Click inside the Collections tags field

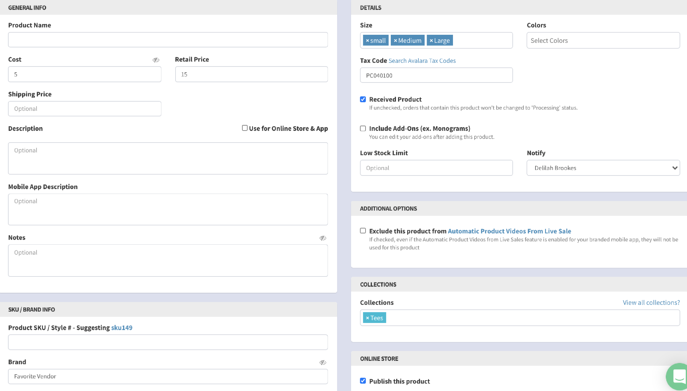(x=520, y=318)
